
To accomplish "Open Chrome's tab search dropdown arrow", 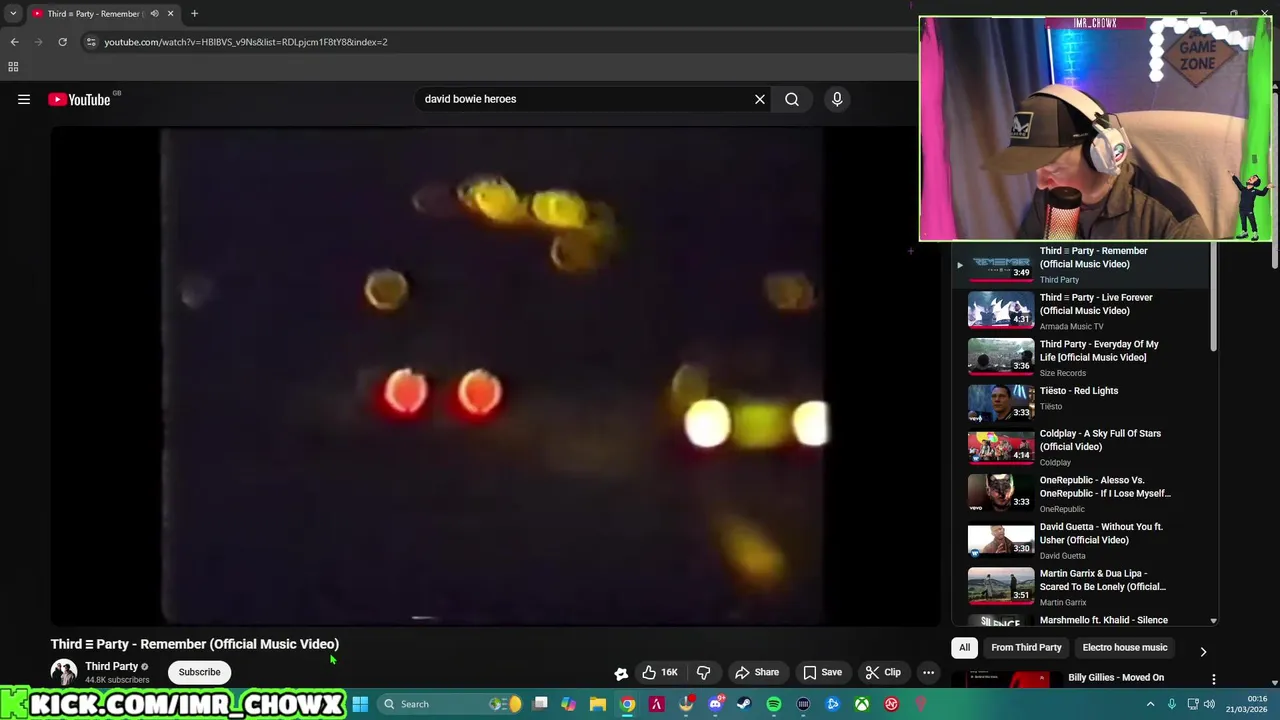I will click(x=13, y=14).
